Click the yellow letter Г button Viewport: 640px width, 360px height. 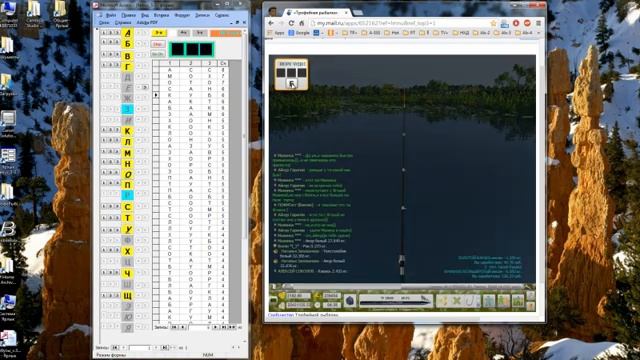(128, 67)
